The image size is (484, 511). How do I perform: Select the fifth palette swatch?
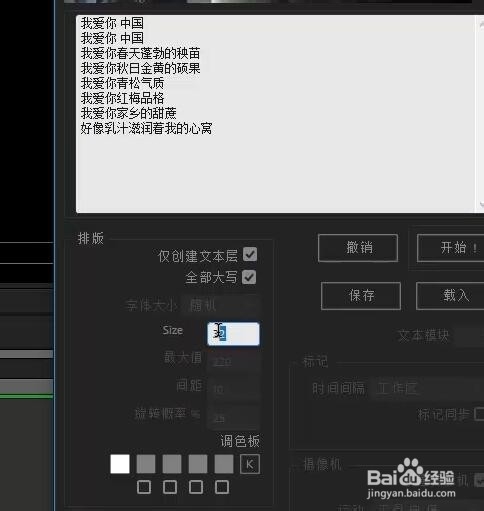click(x=224, y=464)
